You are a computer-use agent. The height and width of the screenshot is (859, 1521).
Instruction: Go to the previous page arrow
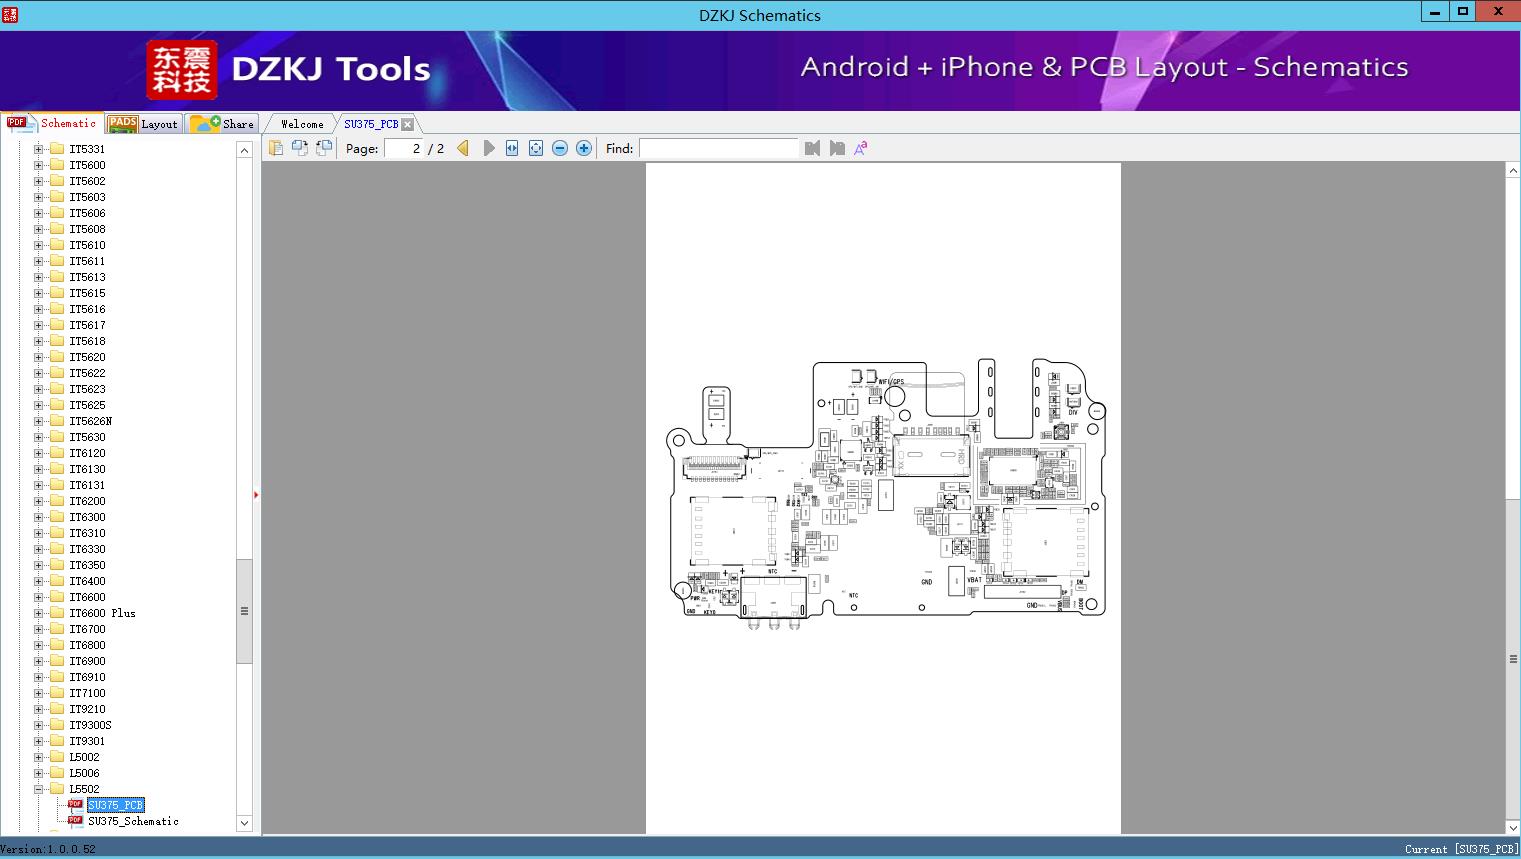tap(463, 148)
